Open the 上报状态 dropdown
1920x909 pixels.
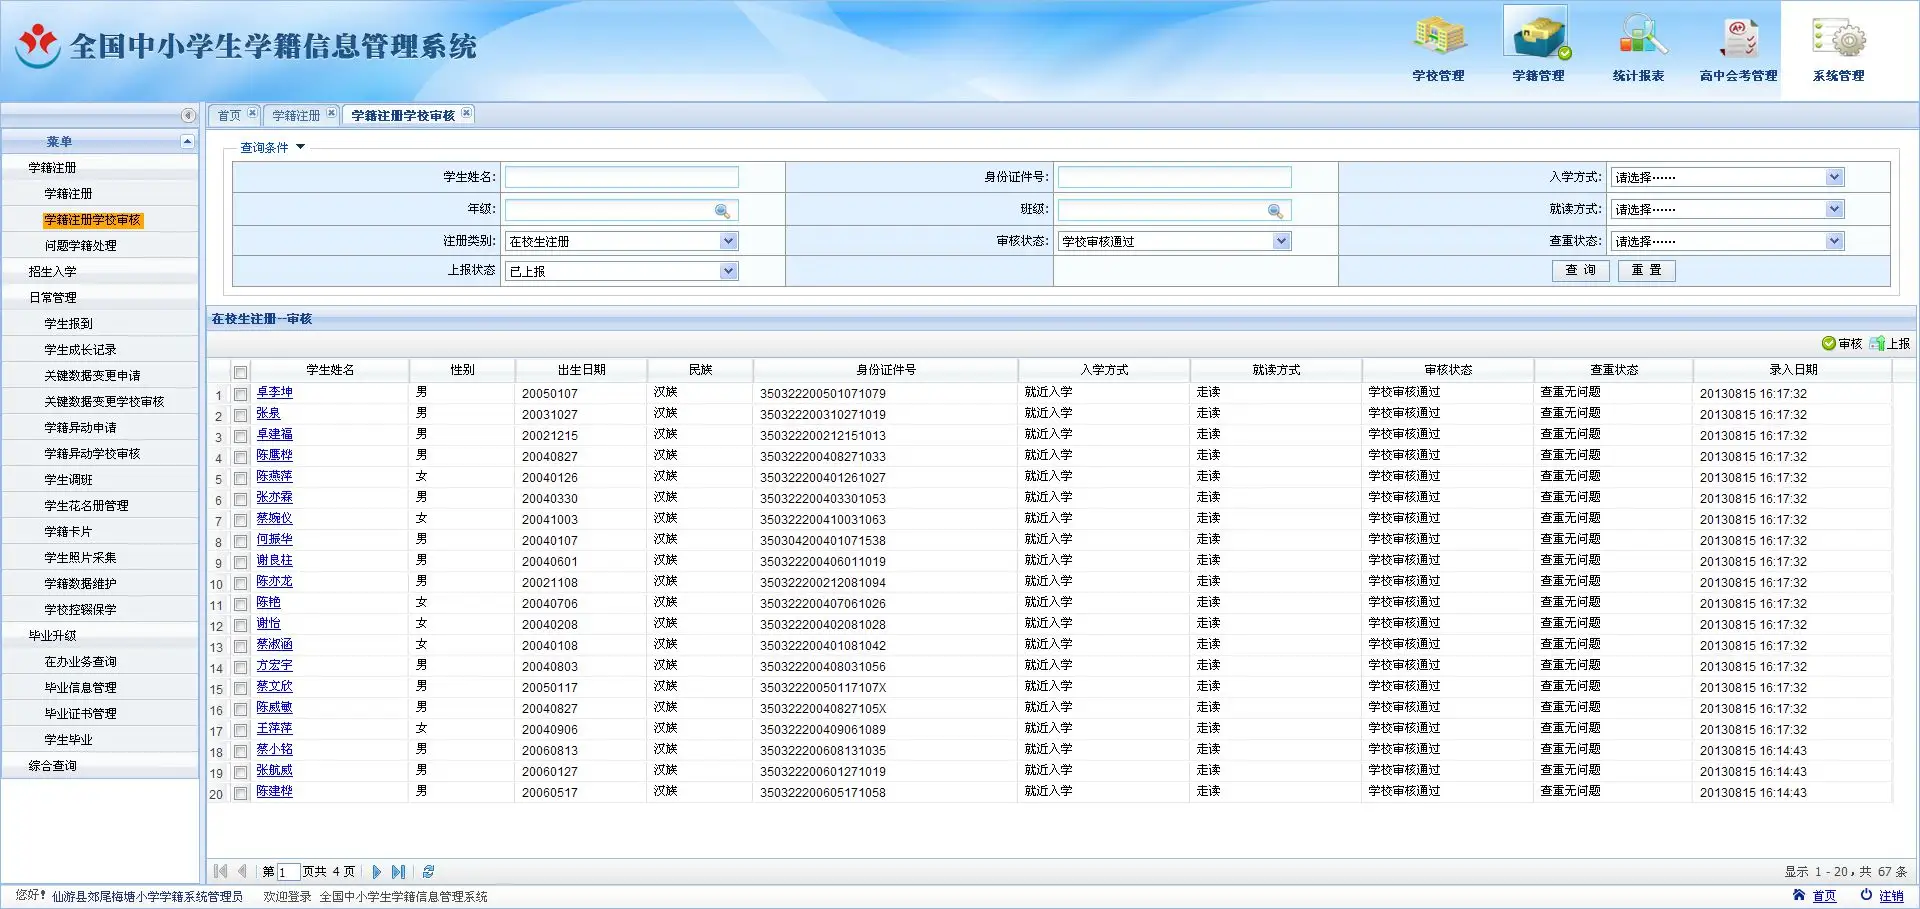pos(728,271)
